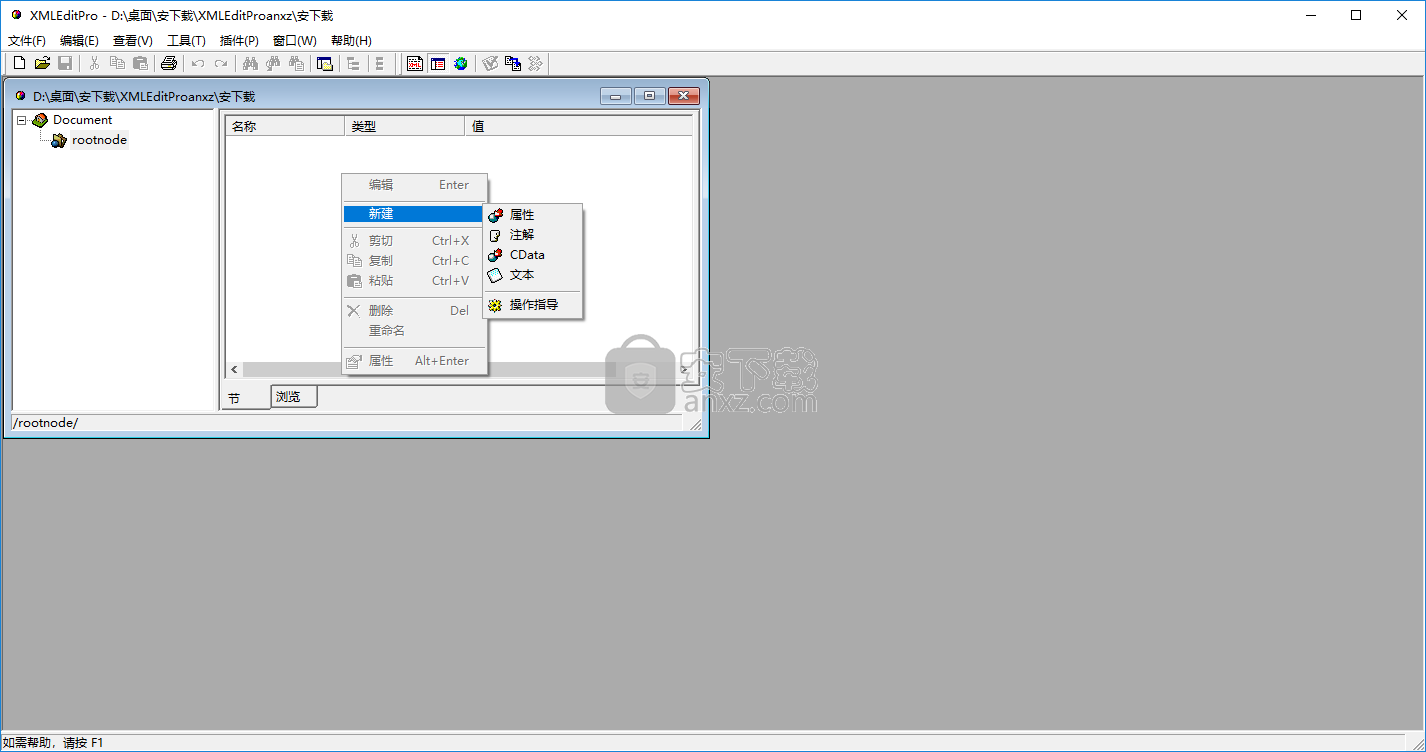Click 重命名 in the context menu

414,331
